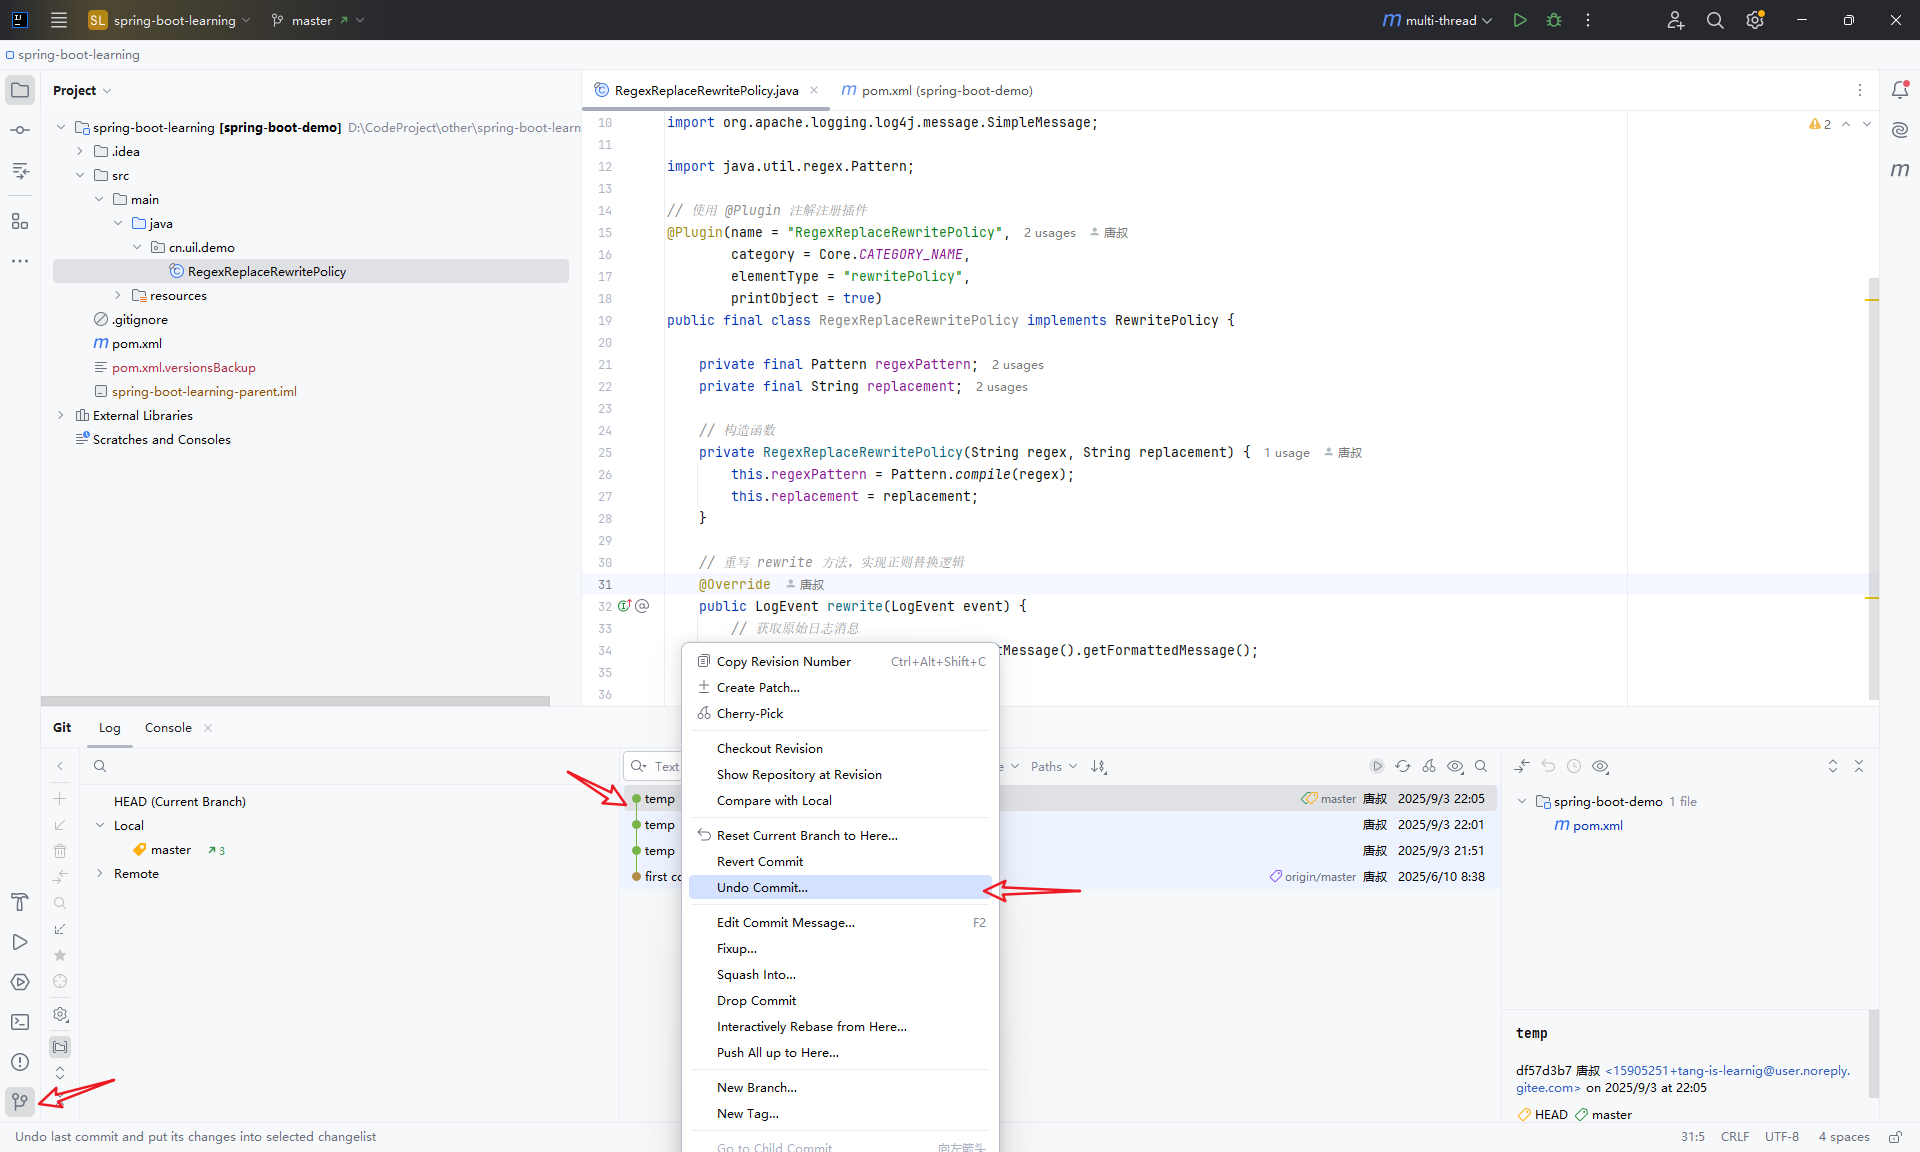The width and height of the screenshot is (1920, 1152).
Task: Open Search Everywhere magnifier icon
Action: (x=1715, y=20)
